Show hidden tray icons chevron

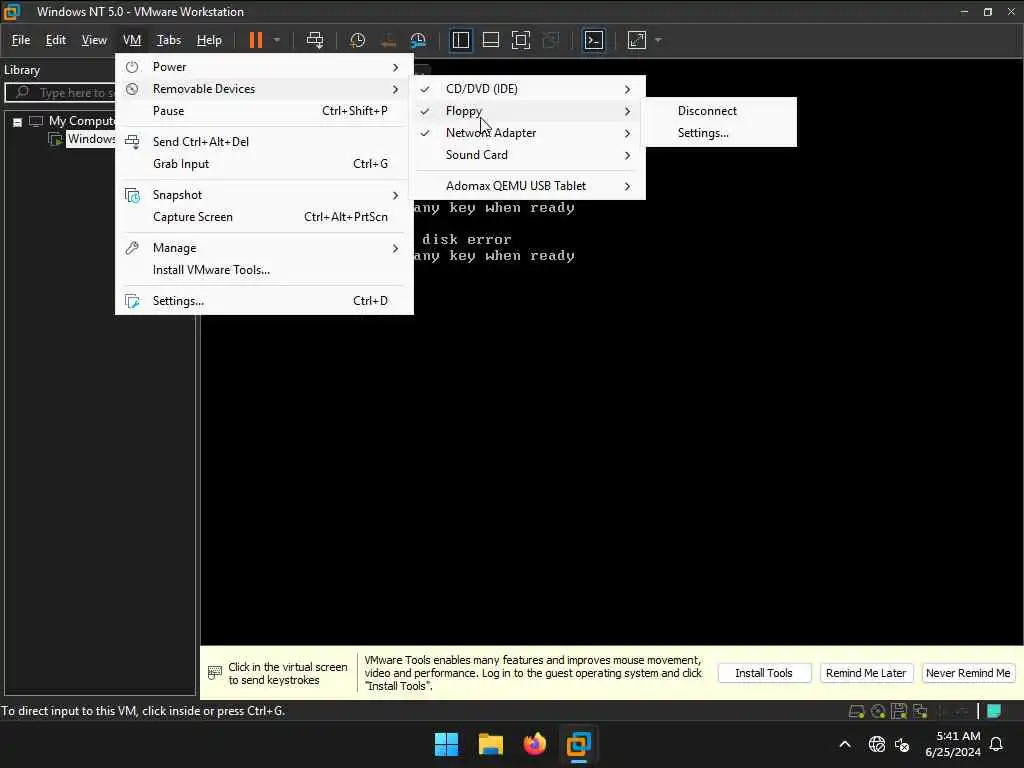point(844,744)
